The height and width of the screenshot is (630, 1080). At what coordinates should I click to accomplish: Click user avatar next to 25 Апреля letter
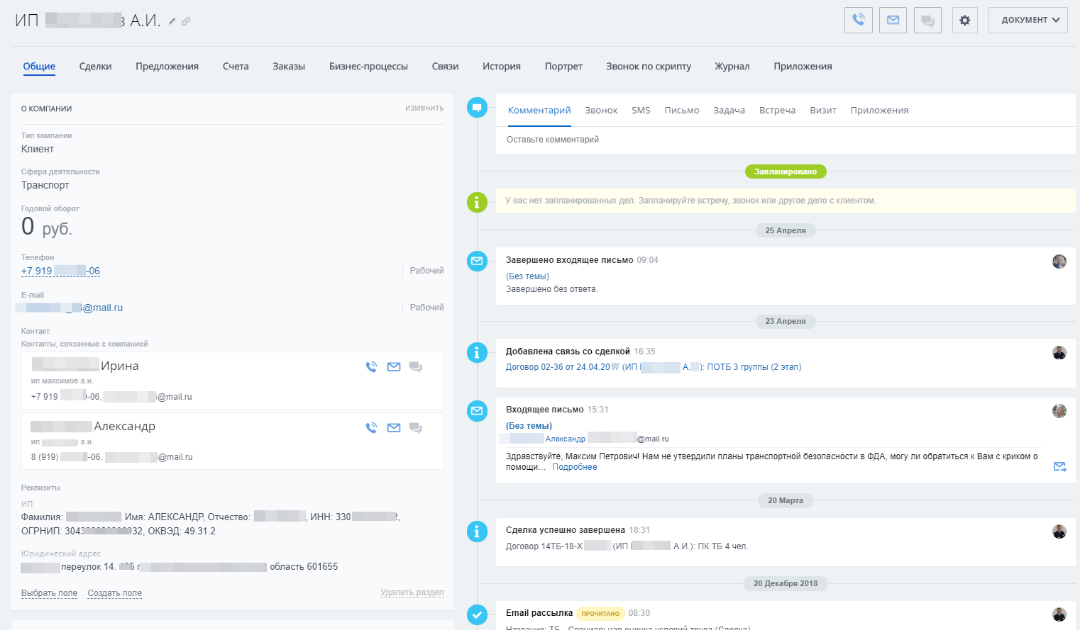tap(1059, 261)
